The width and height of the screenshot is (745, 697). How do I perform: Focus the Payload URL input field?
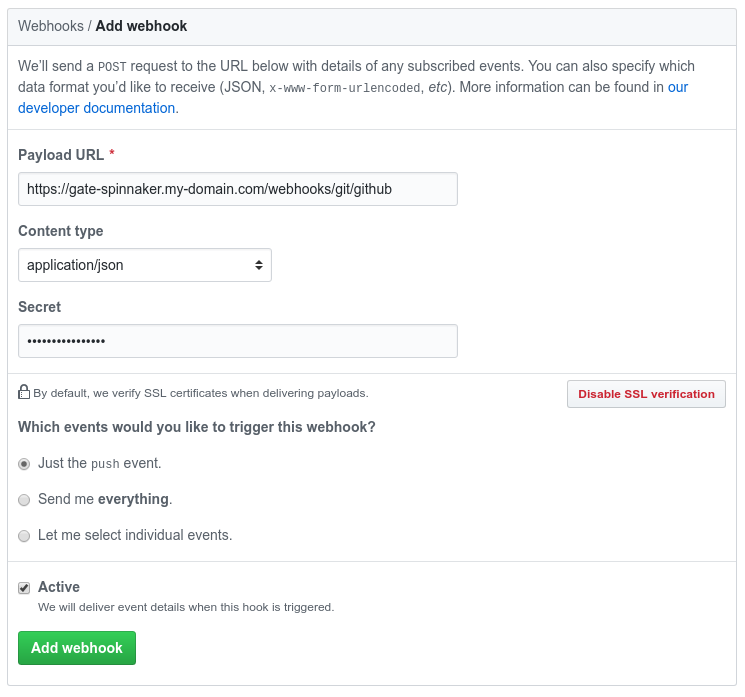pyautogui.click(x=238, y=189)
